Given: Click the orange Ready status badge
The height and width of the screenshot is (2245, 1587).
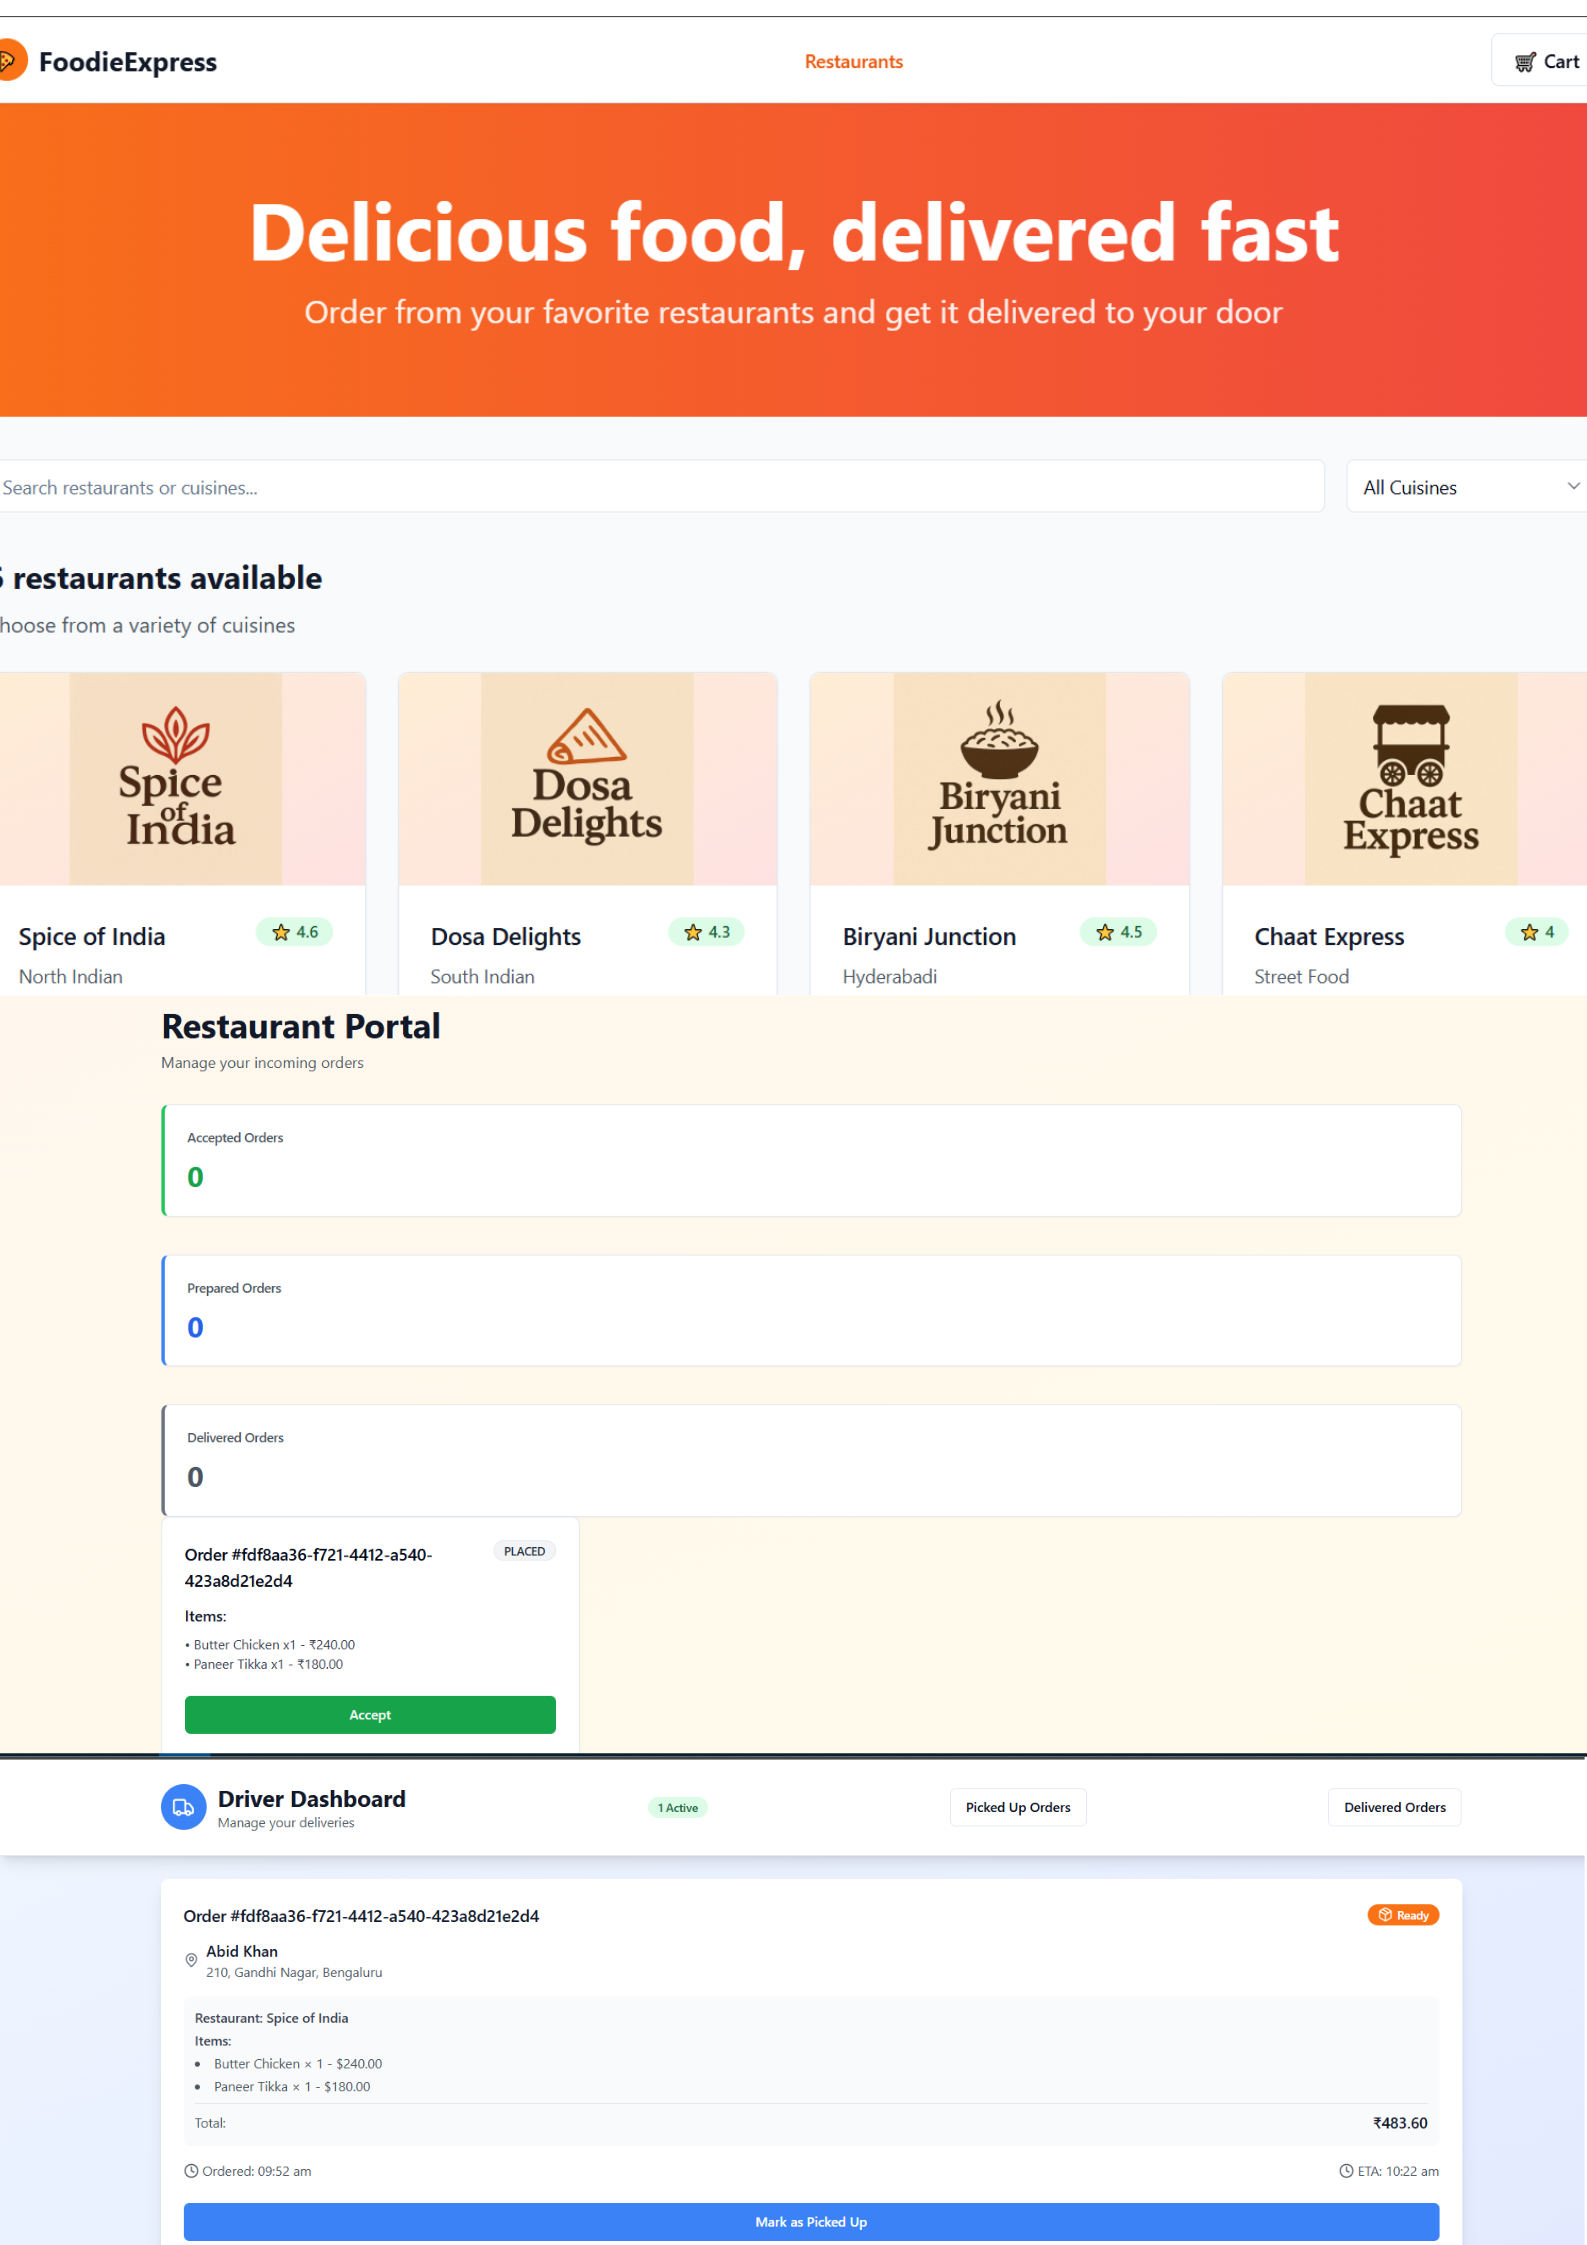Looking at the screenshot, I should point(1402,1915).
